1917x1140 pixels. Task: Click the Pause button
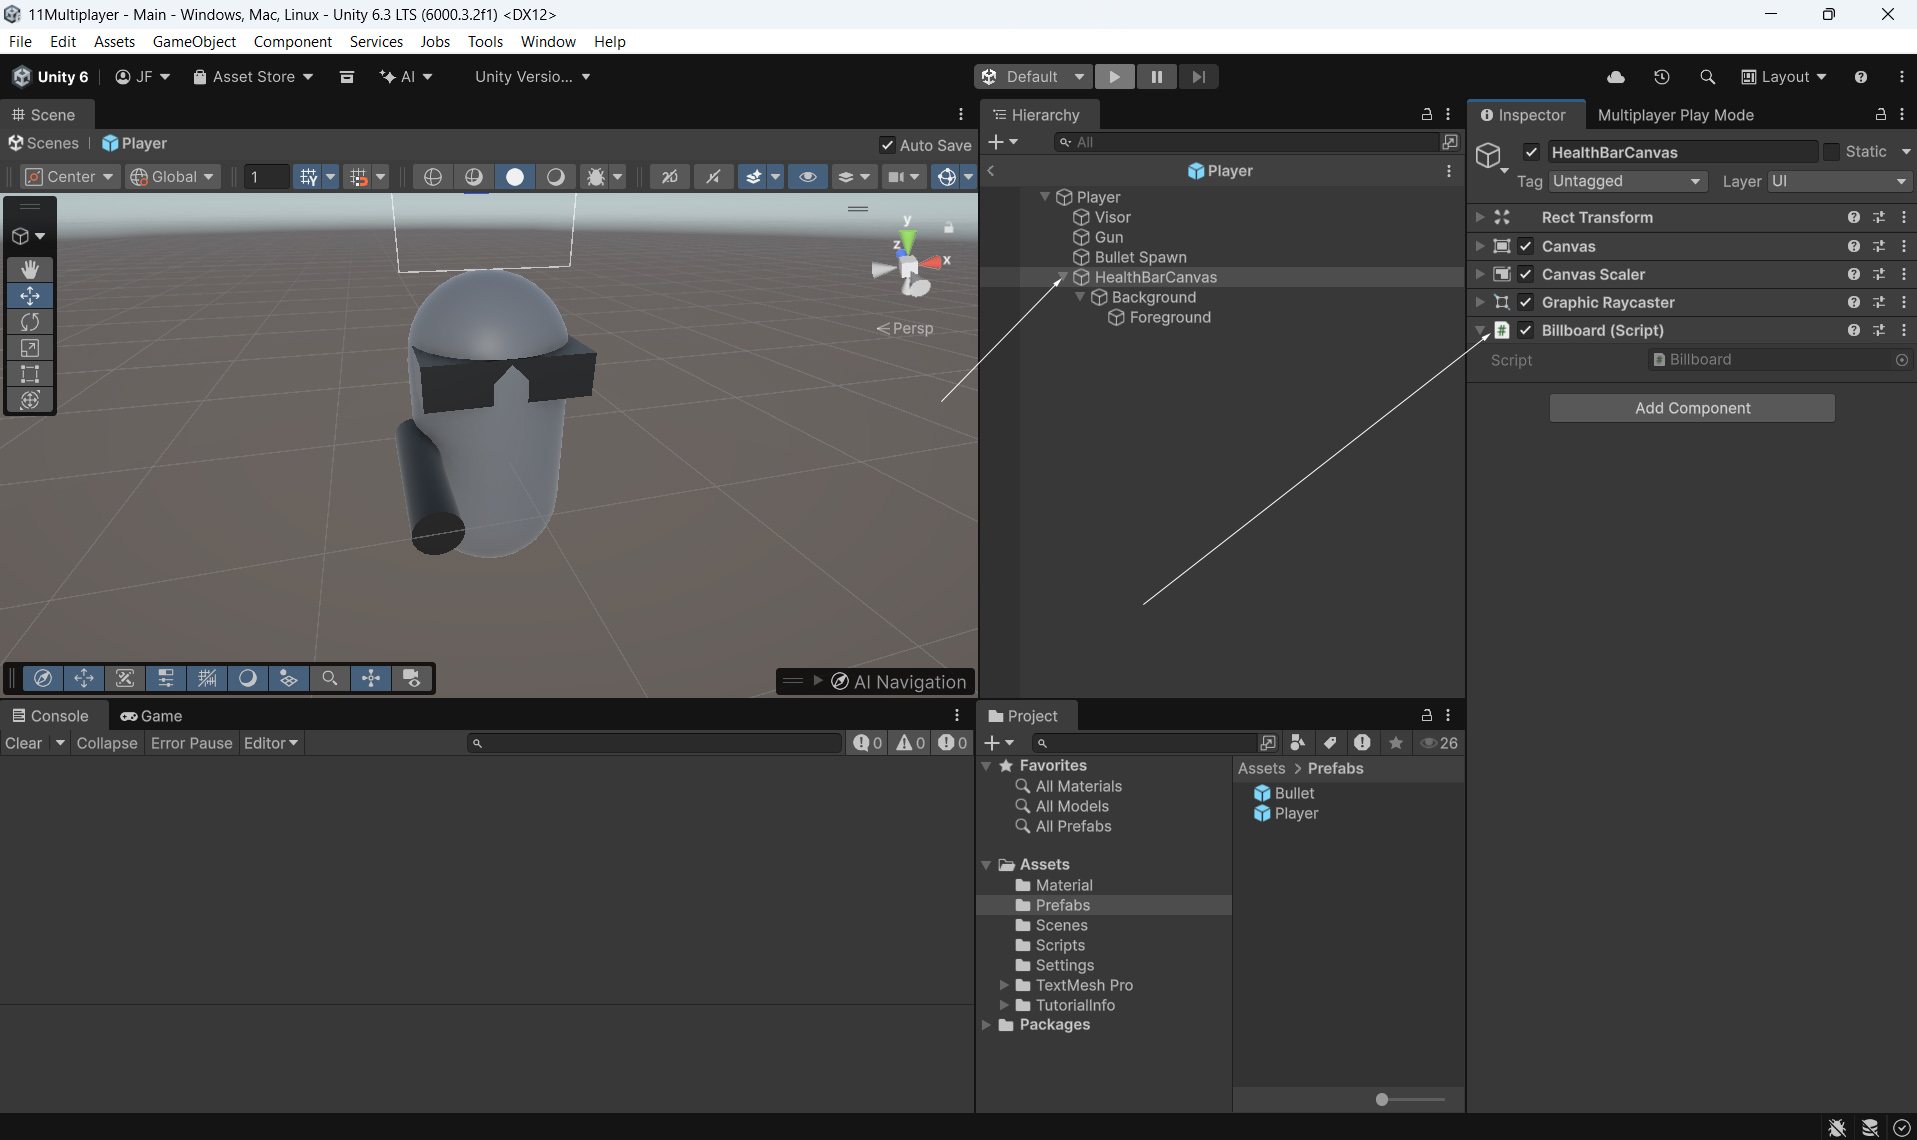pyautogui.click(x=1156, y=77)
